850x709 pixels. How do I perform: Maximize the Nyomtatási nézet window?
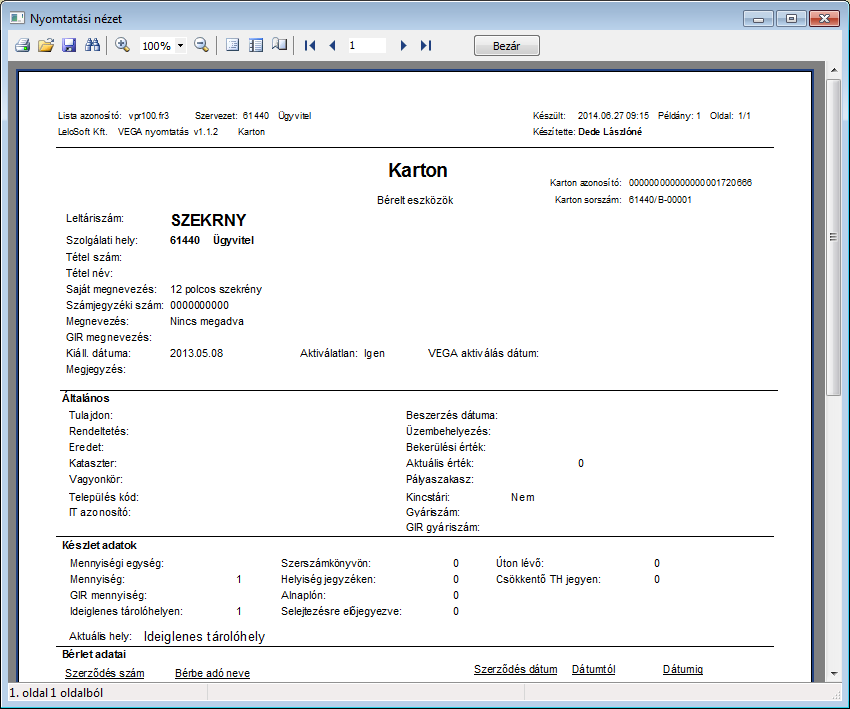point(791,19)
